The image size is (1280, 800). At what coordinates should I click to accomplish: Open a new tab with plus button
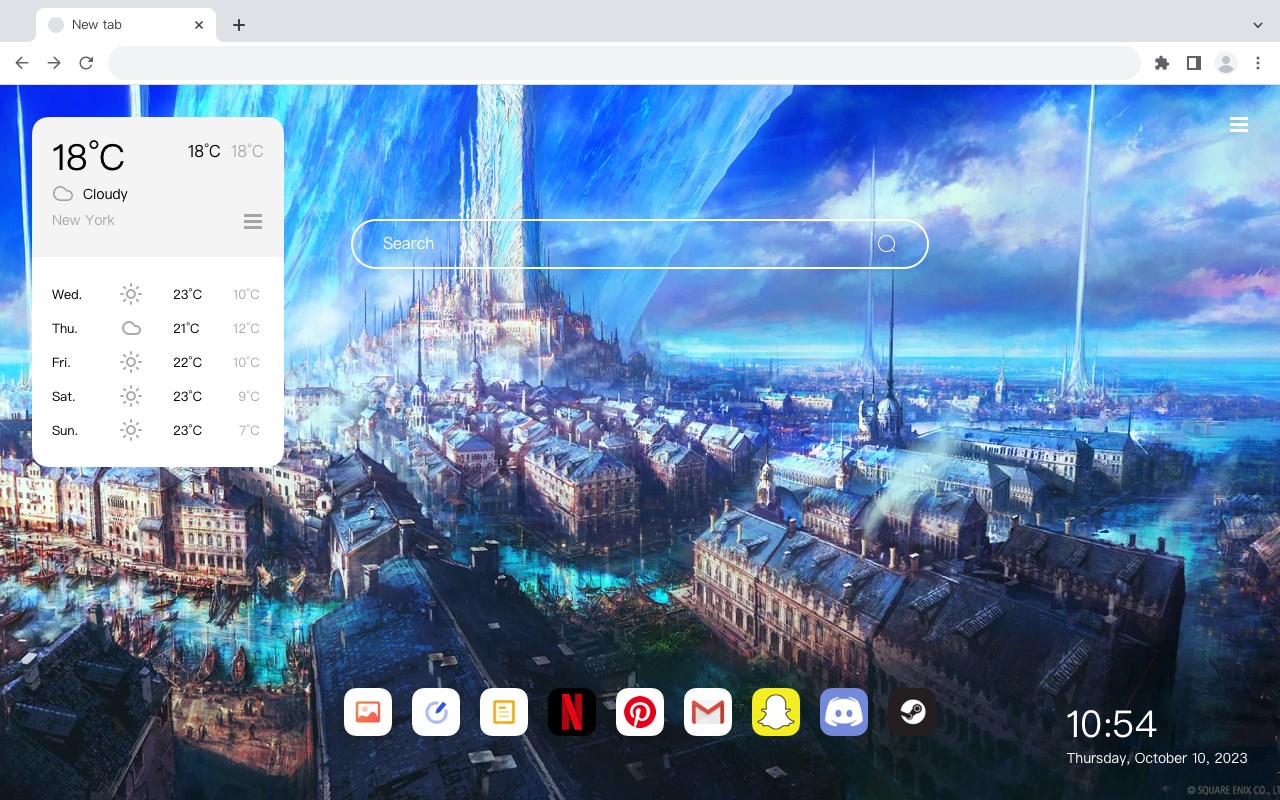click(x=238, y=25)
